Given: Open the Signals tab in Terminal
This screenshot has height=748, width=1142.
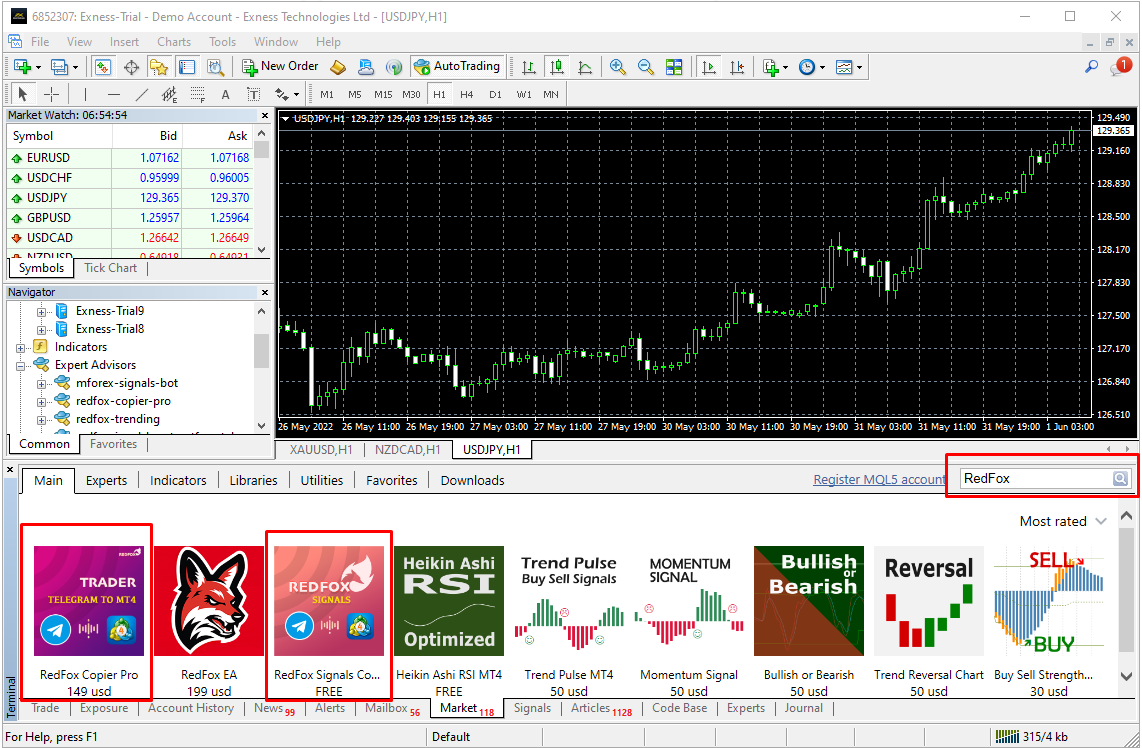Looking at the screenshot, I should tap(532, 708).
